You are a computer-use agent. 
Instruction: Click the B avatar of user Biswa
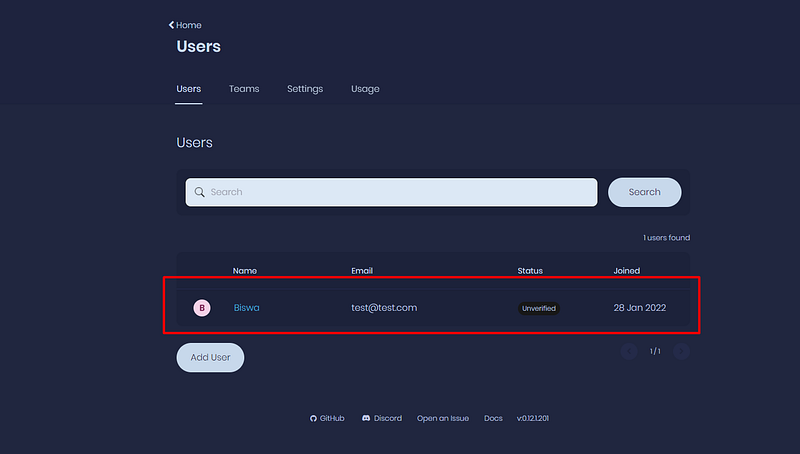(x=202, y=308)
